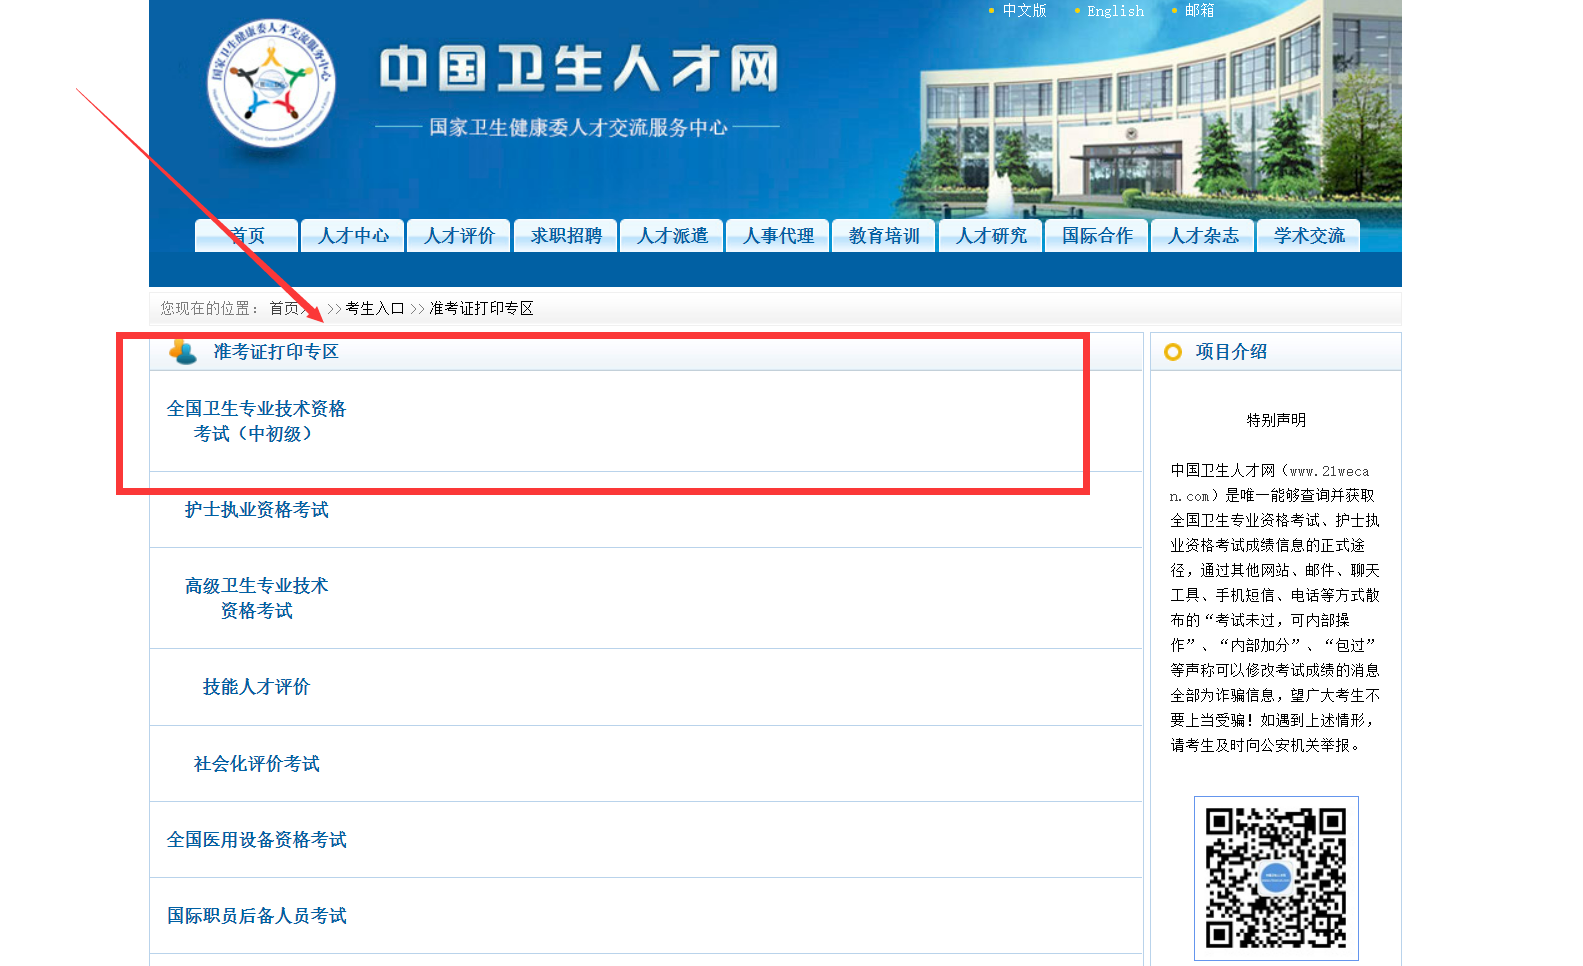The image size is (1583, 966).
Task: Click 考生入口 in the breadcrumb
Action: [374, 308]
